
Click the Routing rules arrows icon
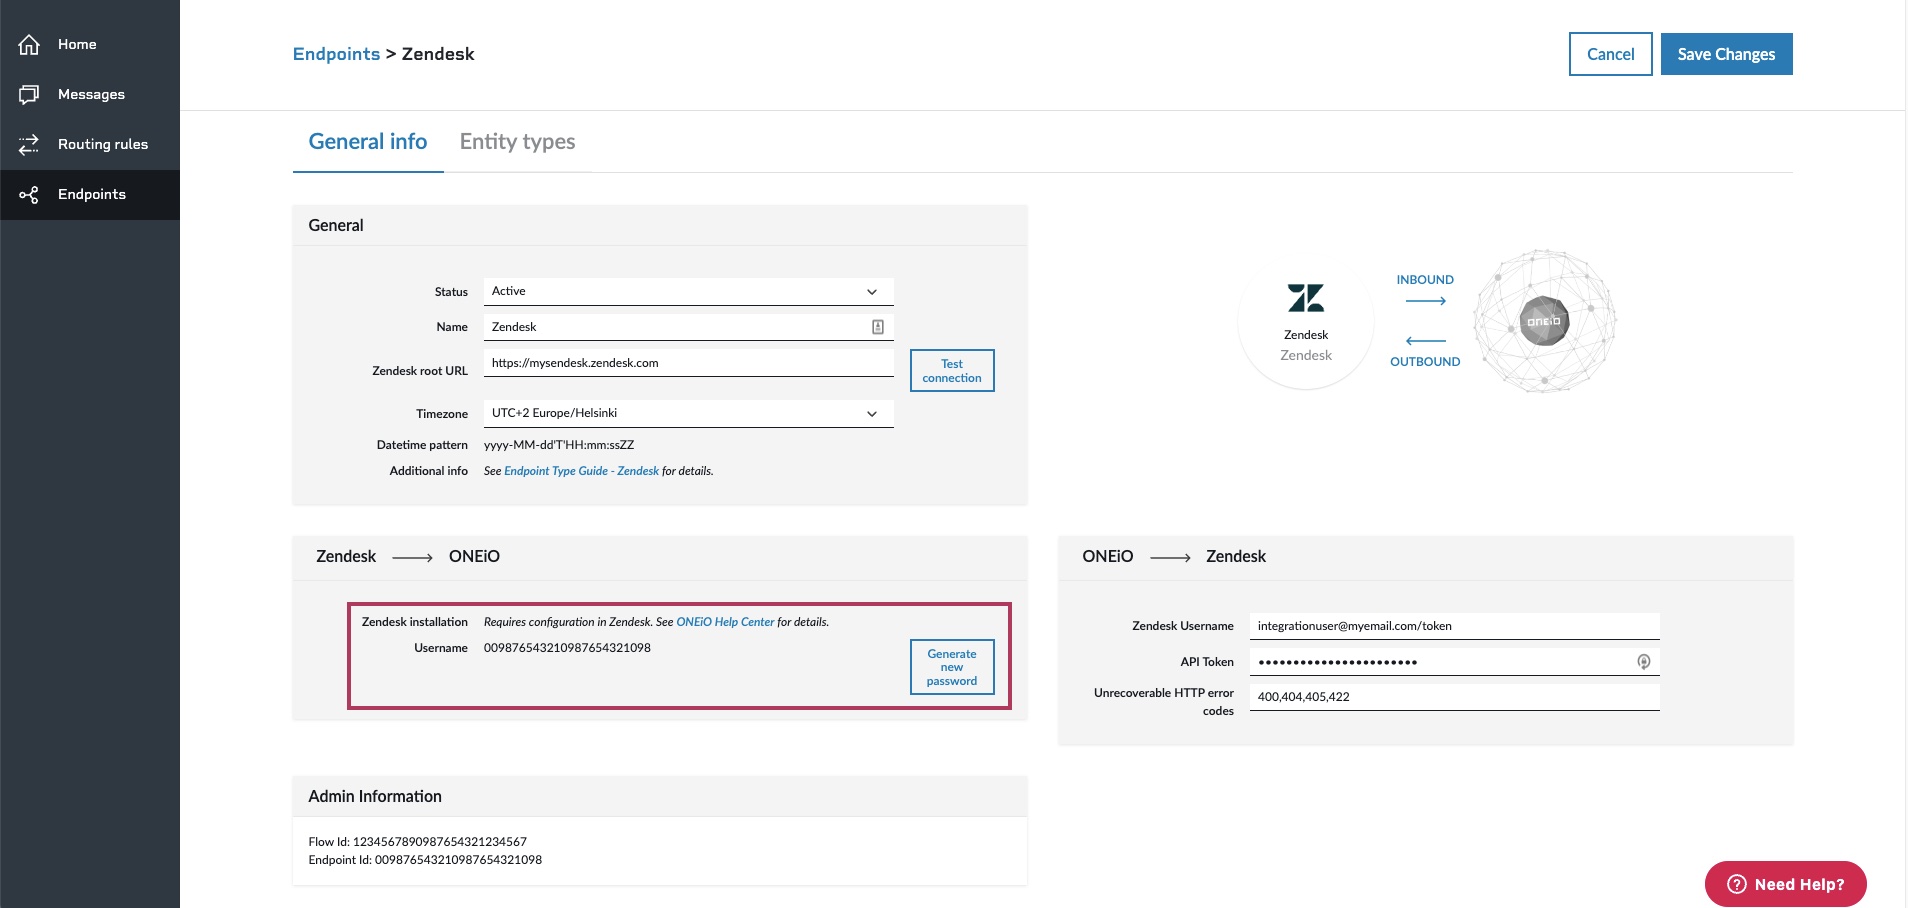point(29,144)
